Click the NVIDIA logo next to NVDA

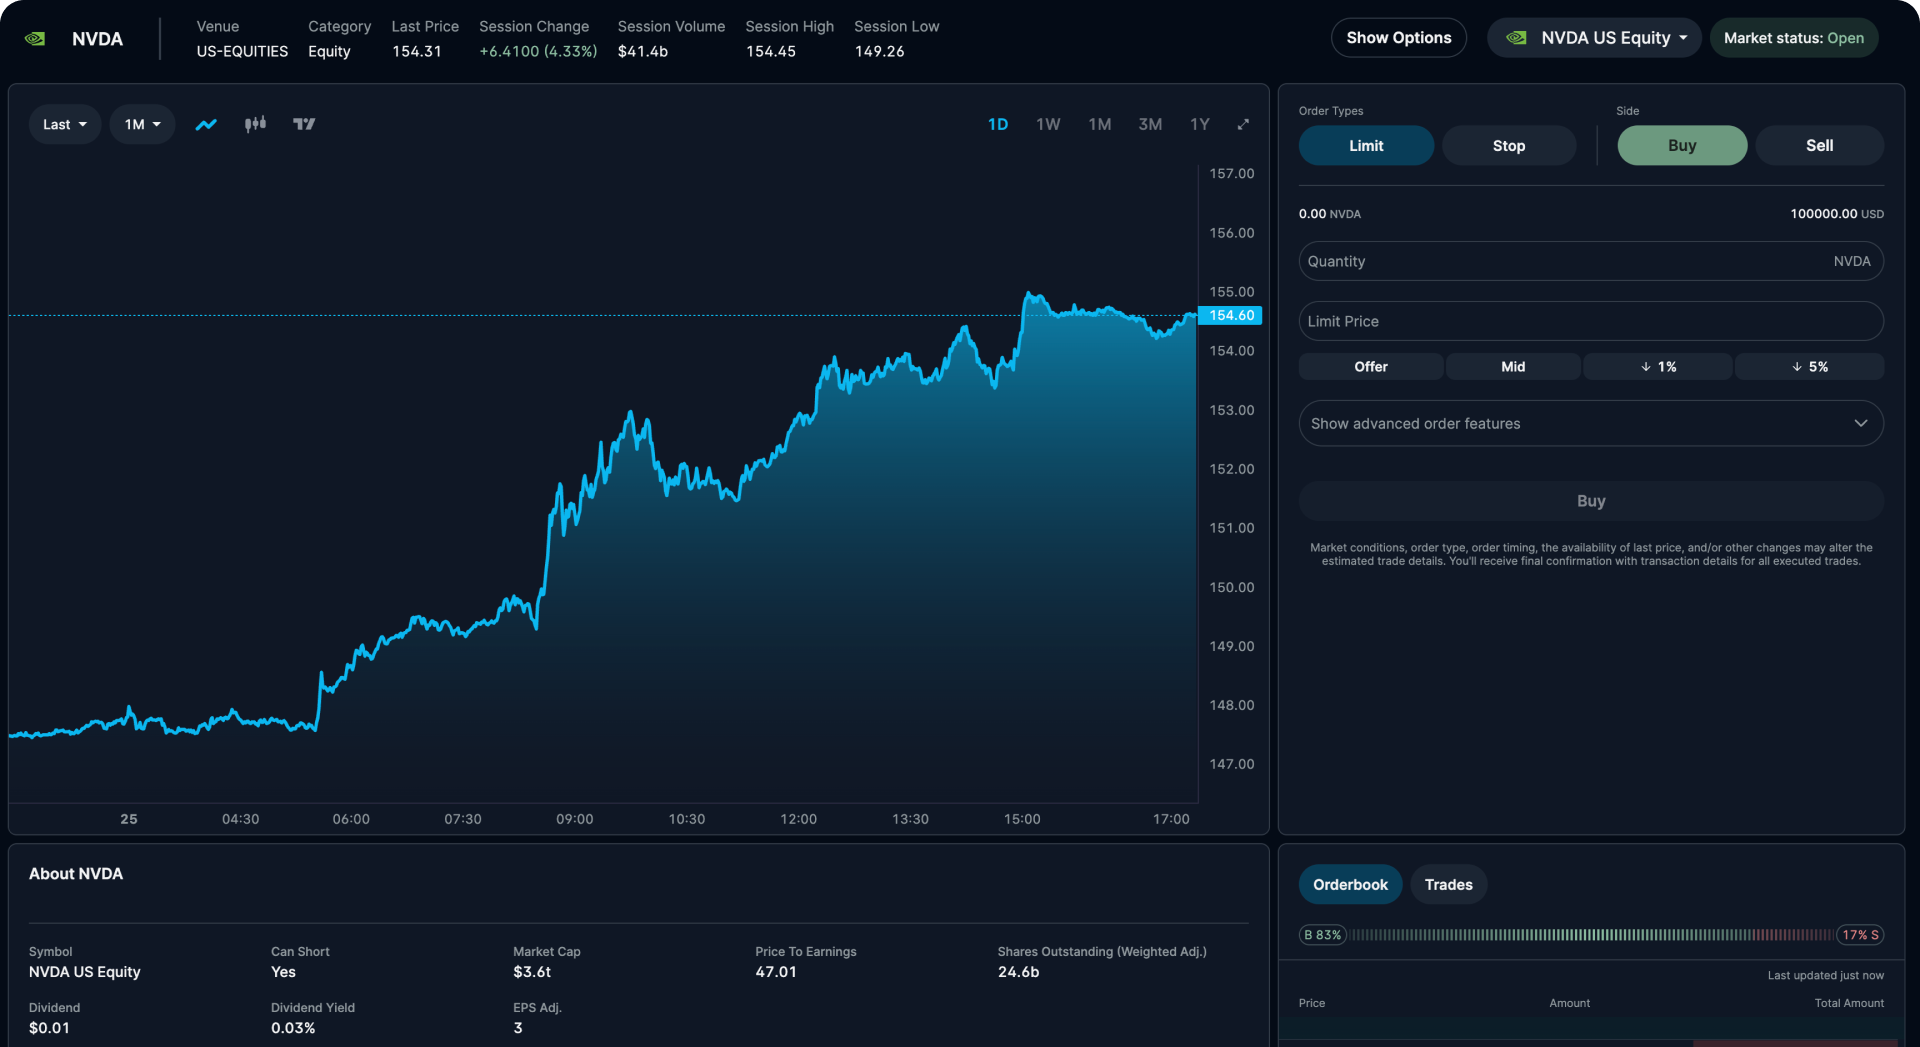36,38
